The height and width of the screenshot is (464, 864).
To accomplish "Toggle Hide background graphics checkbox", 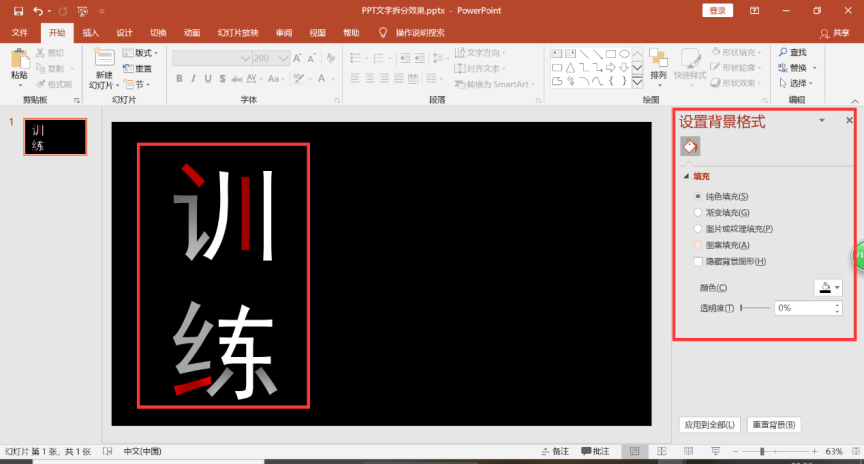I will click(698, 261).
